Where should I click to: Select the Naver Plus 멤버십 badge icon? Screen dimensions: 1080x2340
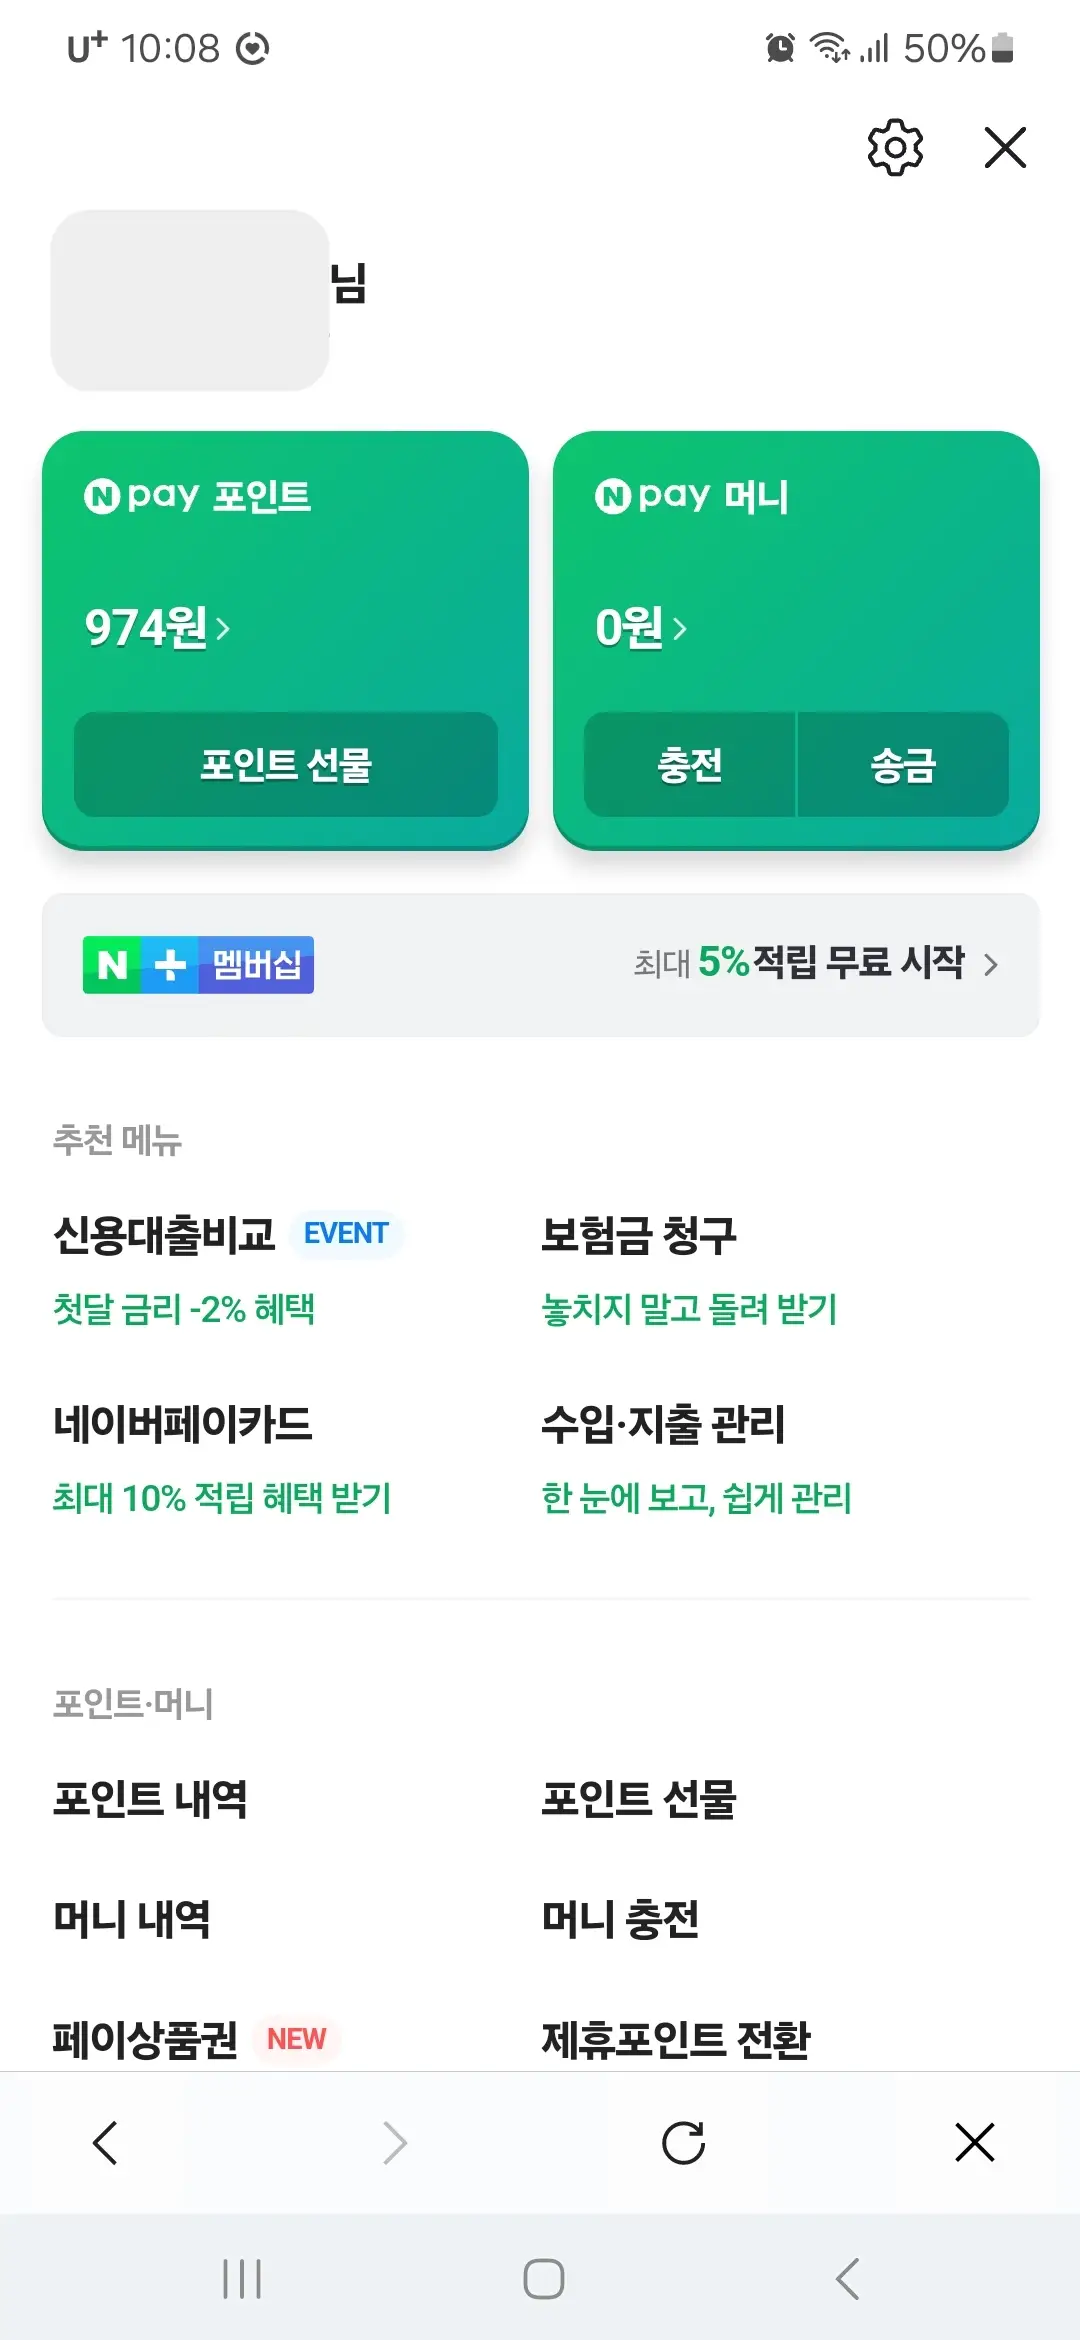point(197,963)
